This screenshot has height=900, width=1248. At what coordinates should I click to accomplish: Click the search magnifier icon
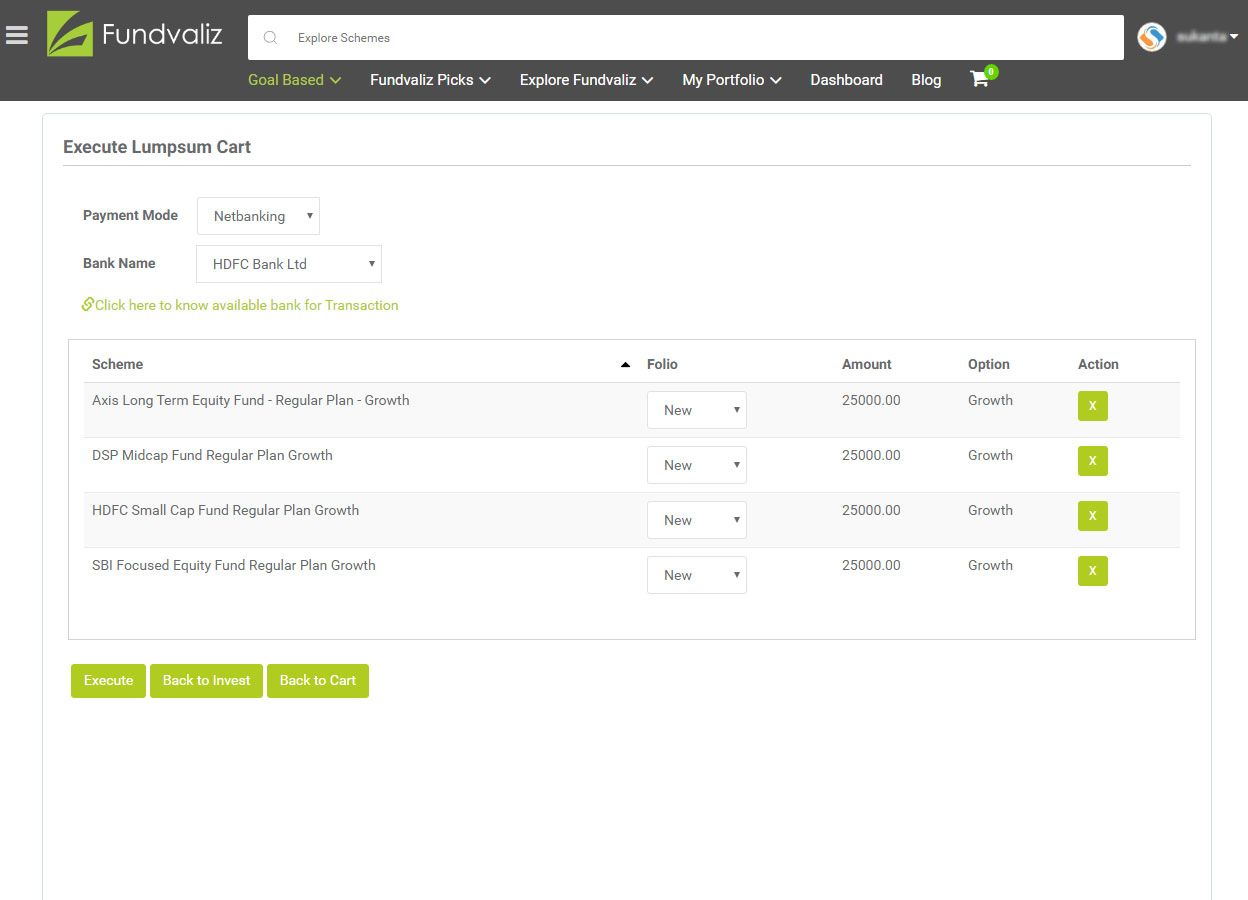270,38
